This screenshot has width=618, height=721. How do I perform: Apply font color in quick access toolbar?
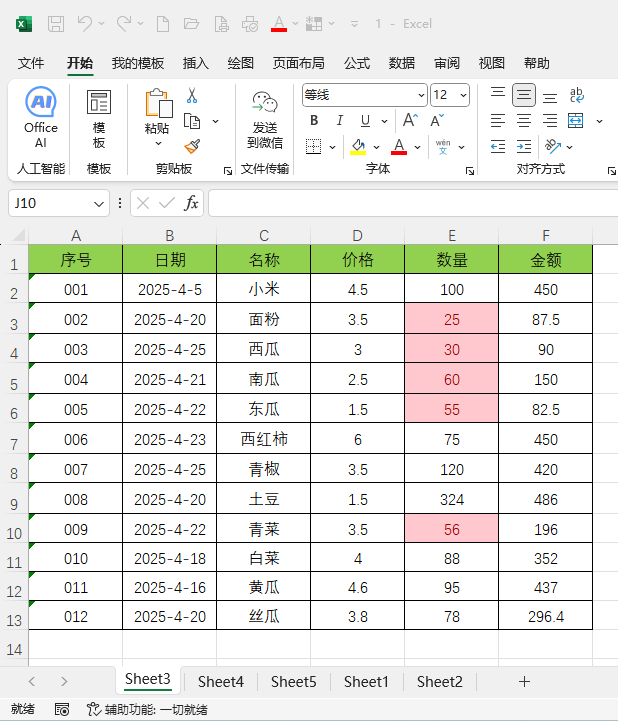point(279,23)
